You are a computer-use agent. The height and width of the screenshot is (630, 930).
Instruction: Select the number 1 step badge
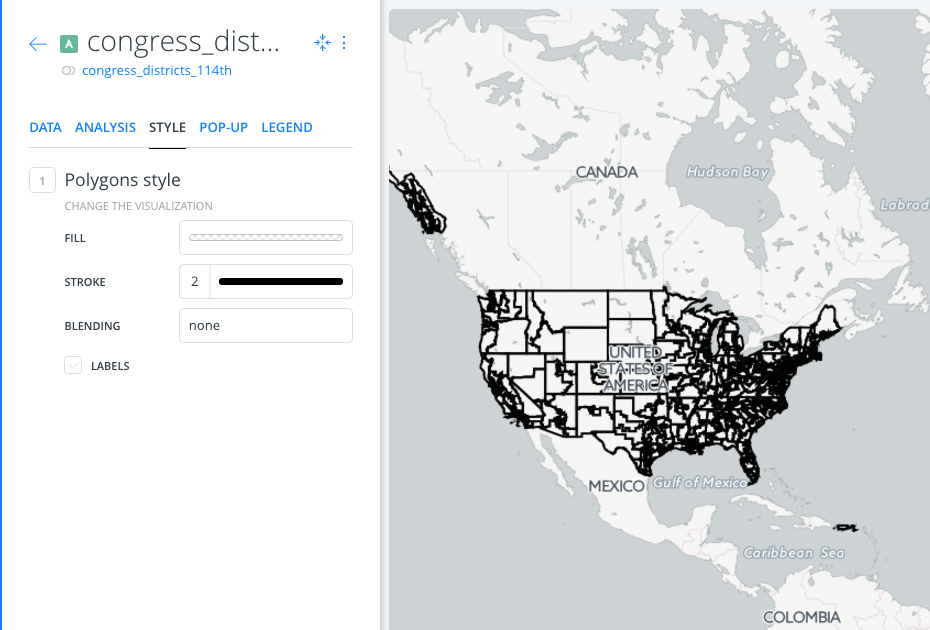coord(42,180)
